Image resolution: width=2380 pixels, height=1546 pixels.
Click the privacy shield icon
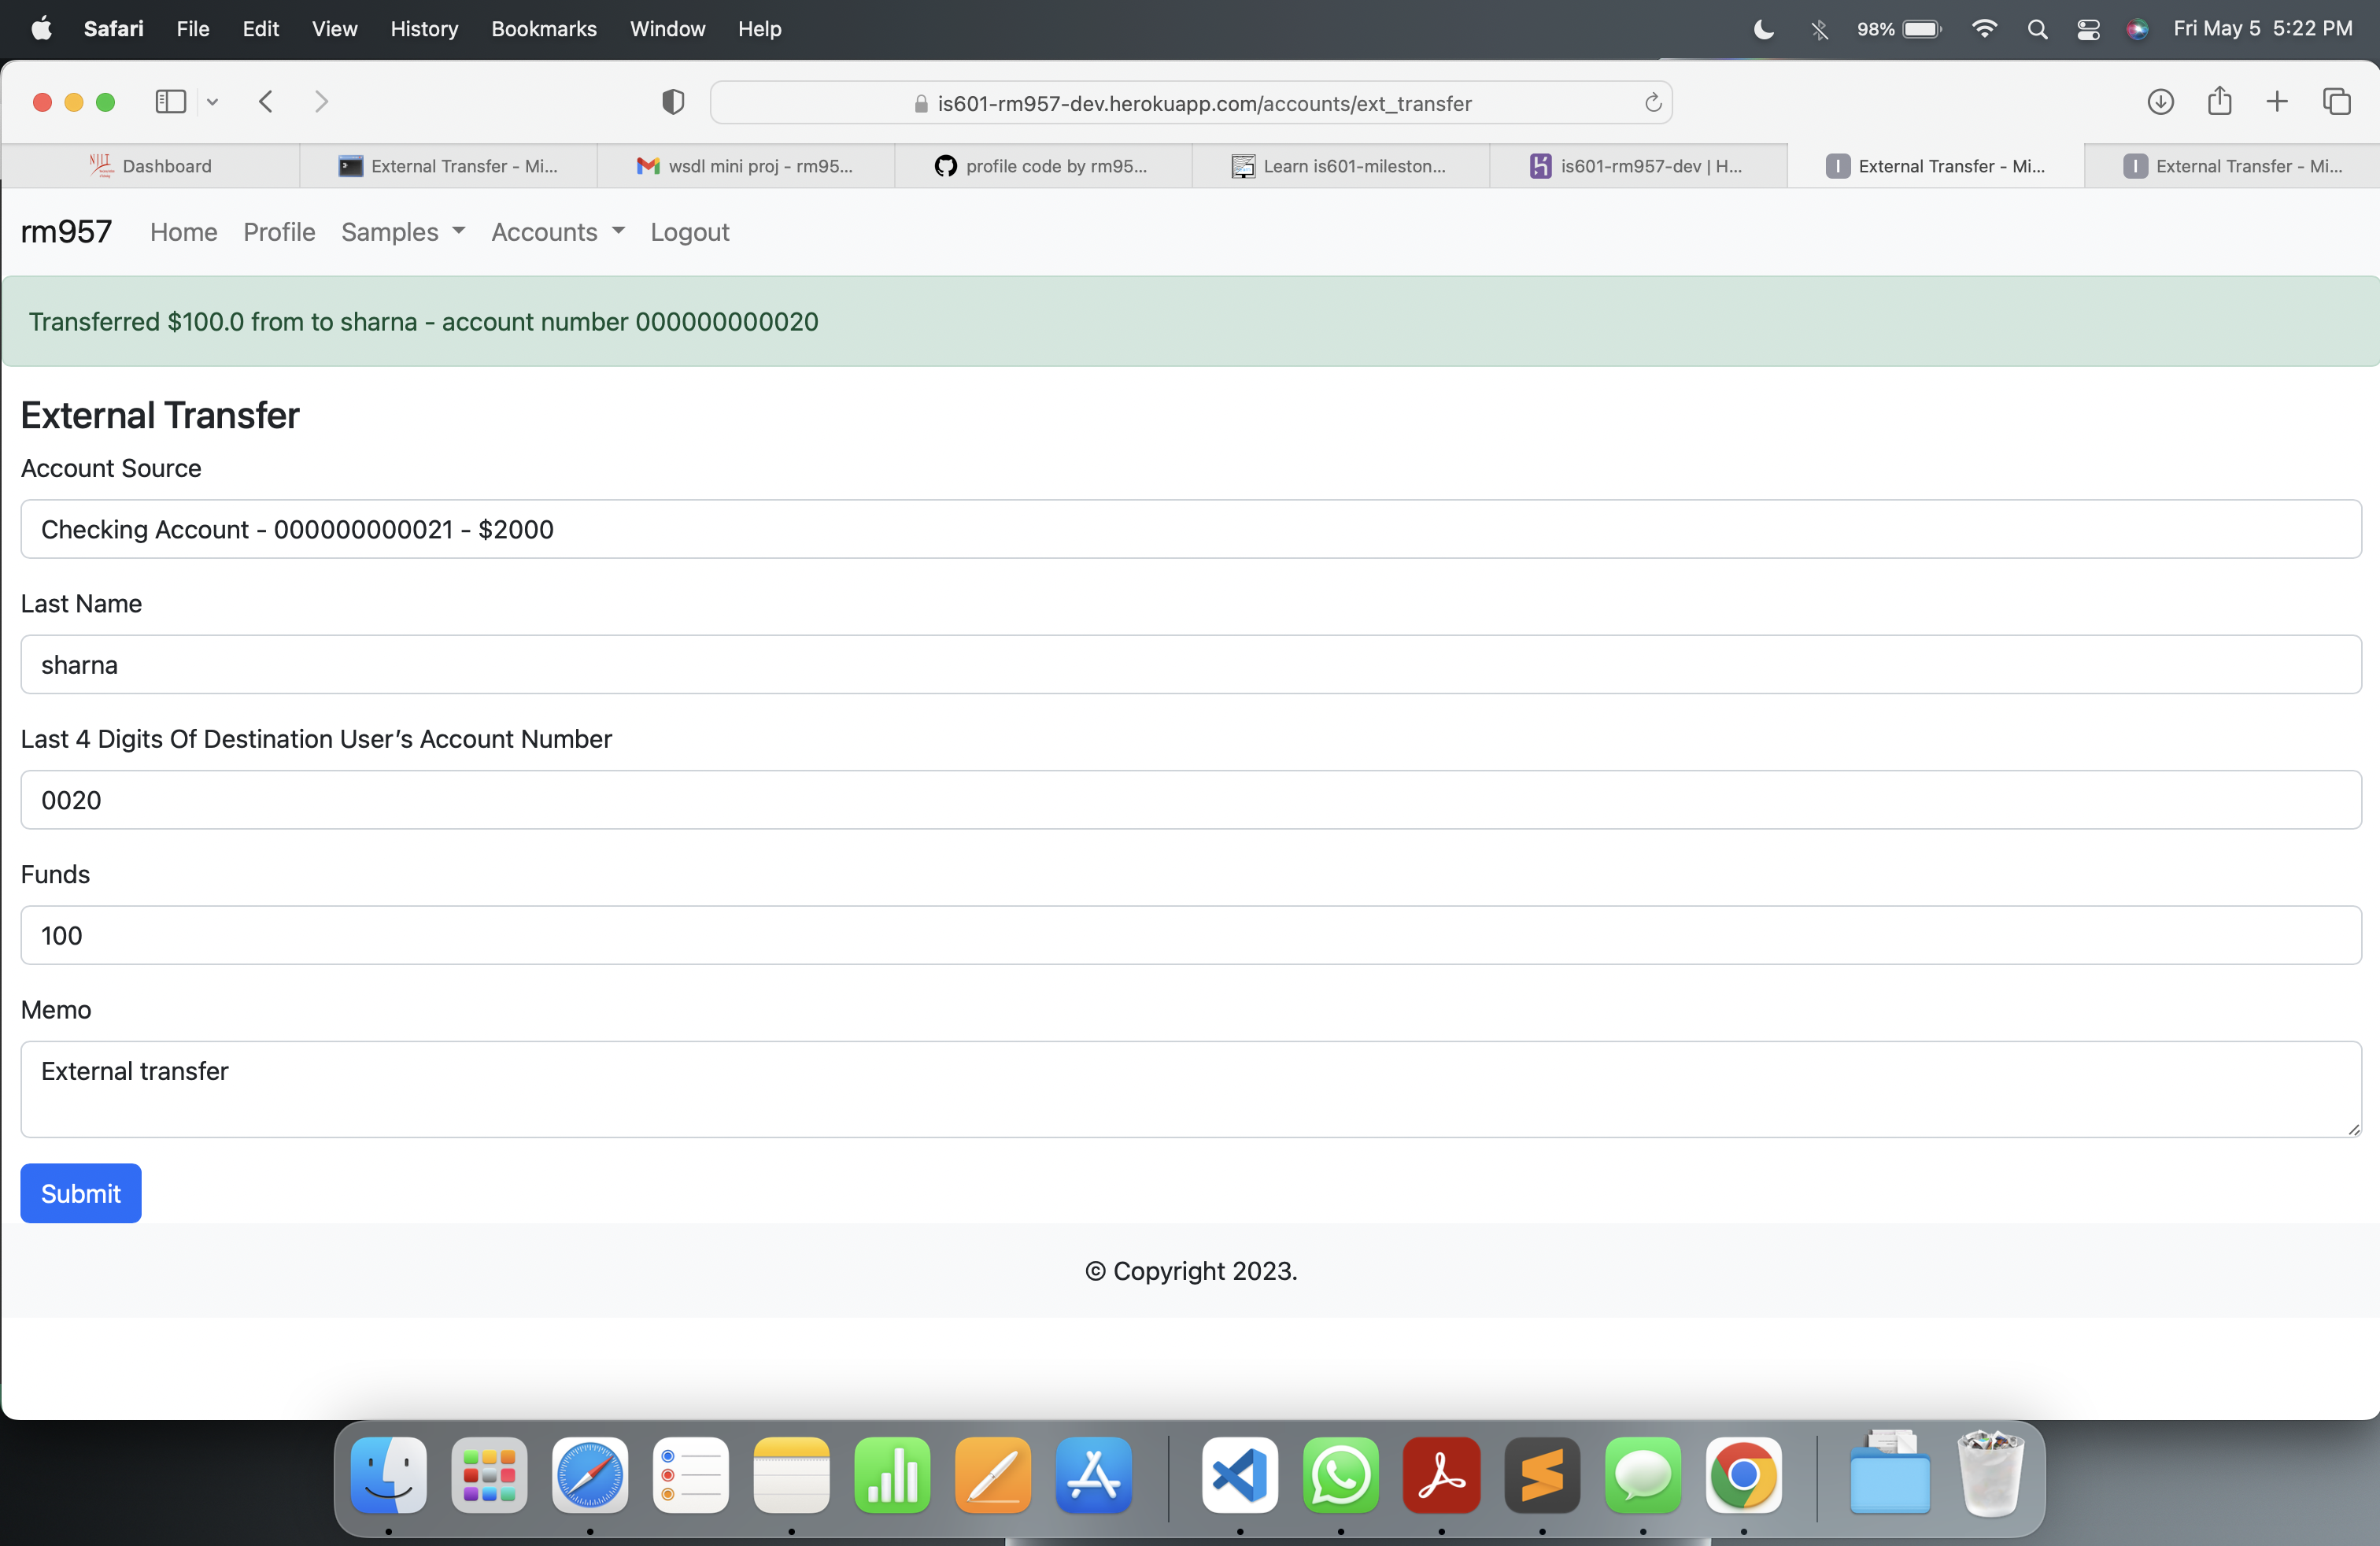coord(673,101)
